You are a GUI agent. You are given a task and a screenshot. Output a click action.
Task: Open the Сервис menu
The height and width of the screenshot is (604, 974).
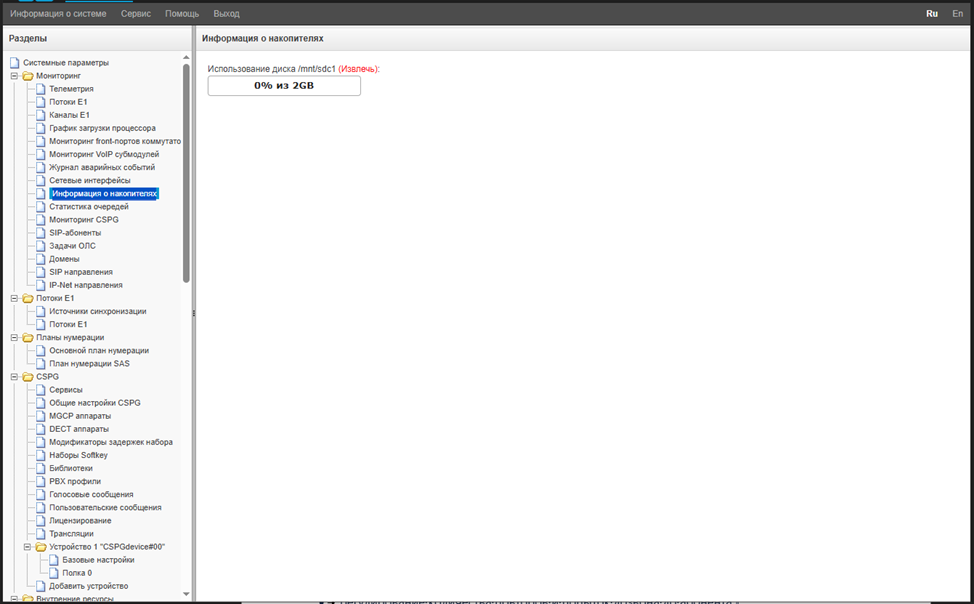pyautogui.click(x=142, y=14)
